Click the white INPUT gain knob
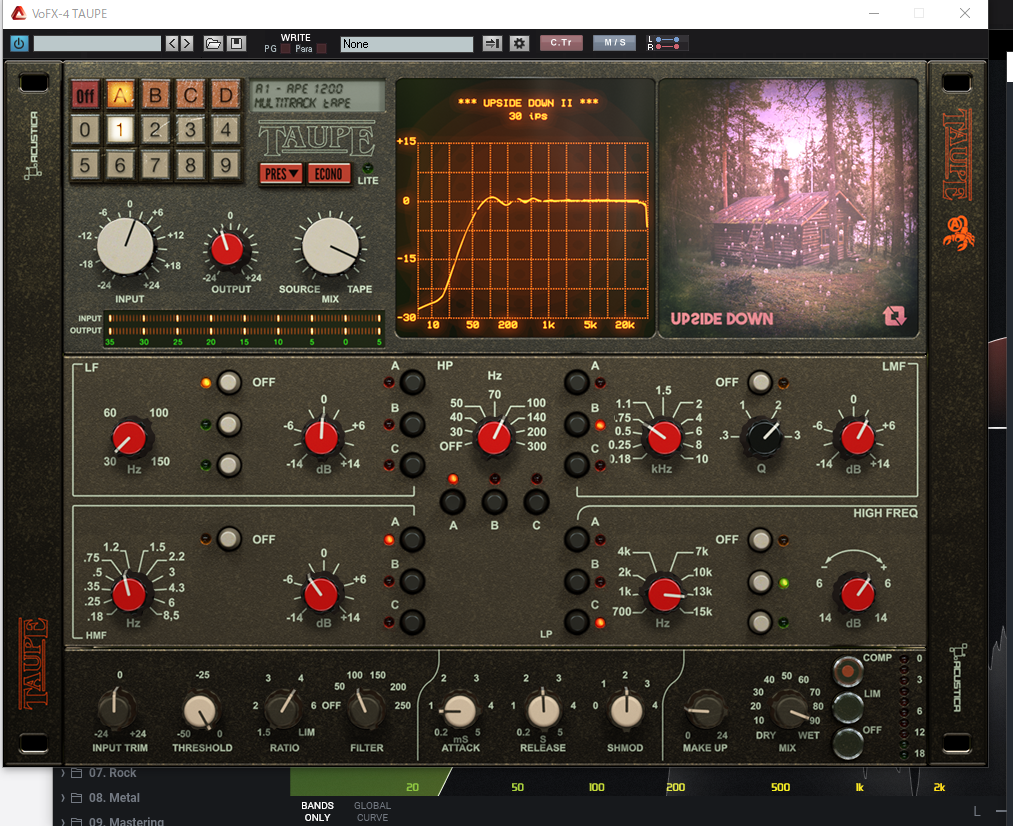 [x=125, y=246]
